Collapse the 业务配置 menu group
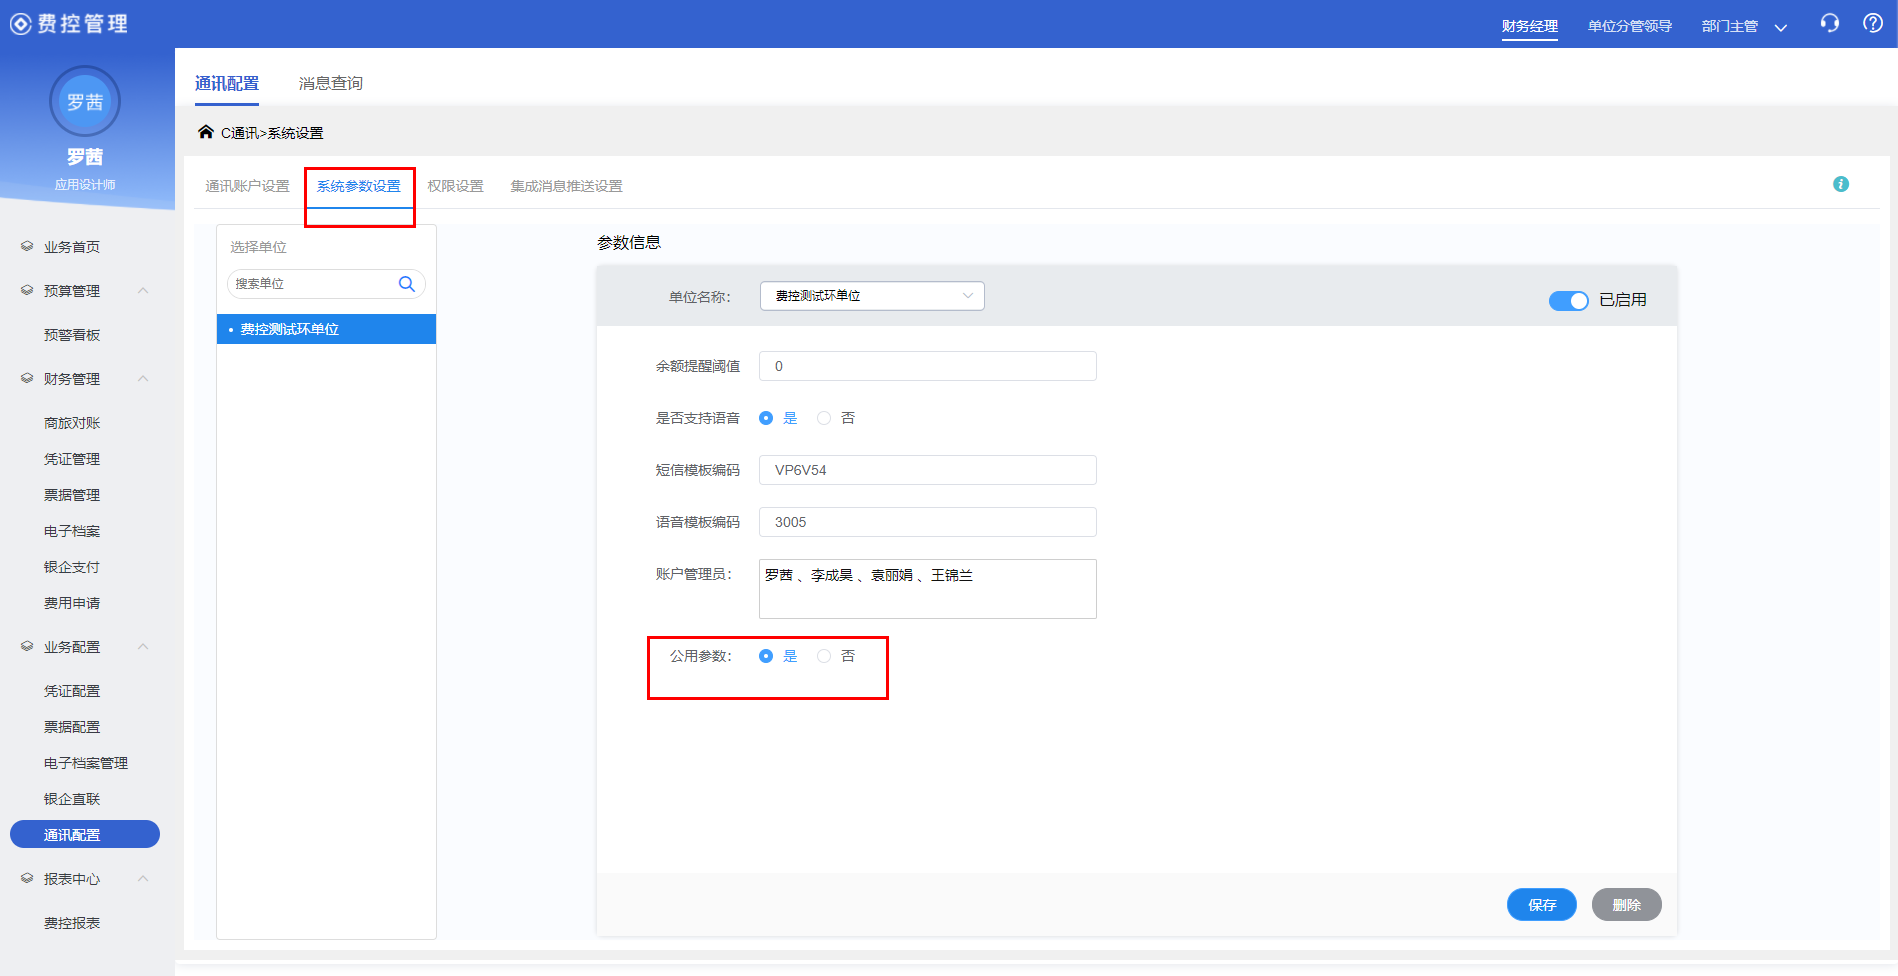The image size is (1898, 976). pos(143,647)
